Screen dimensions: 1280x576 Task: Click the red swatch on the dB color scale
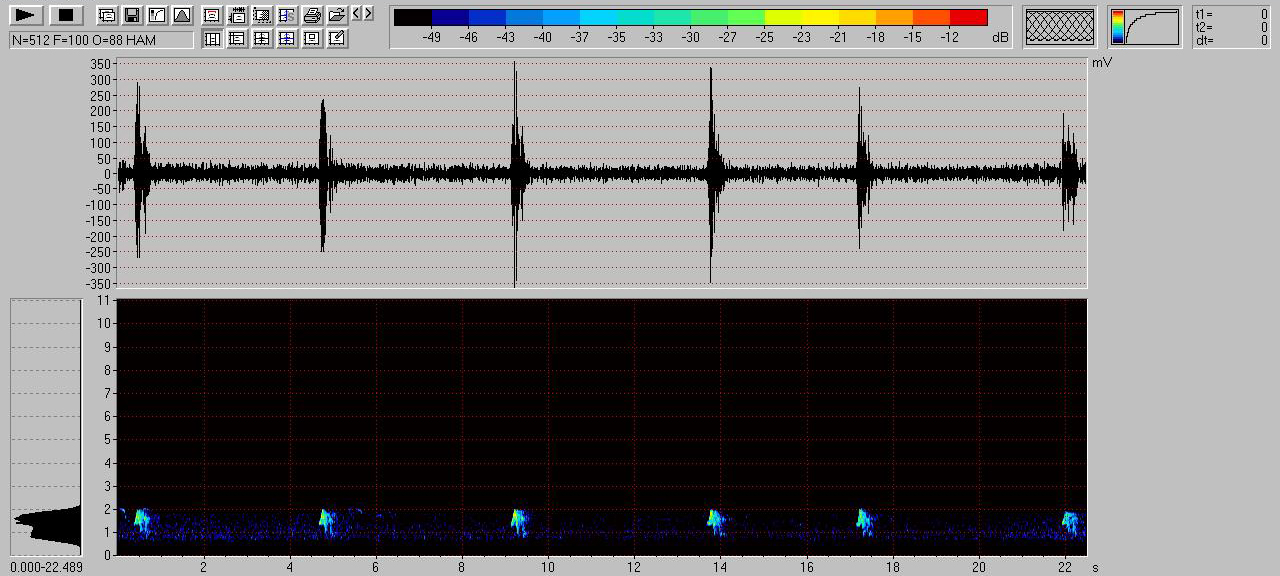(x=968, y=17)
